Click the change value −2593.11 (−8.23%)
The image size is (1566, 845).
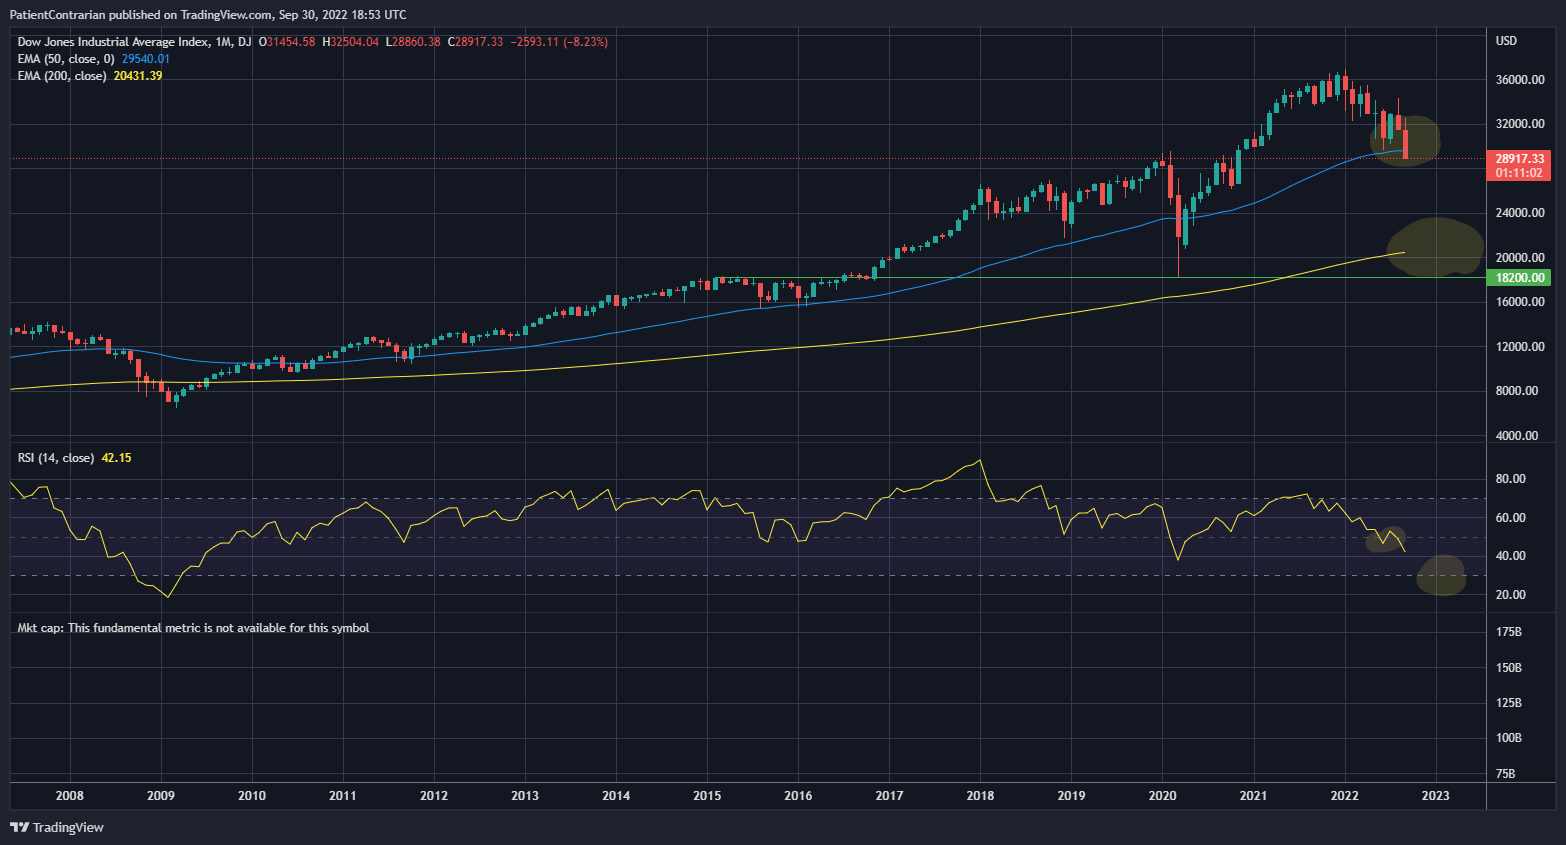pos(559,42)
